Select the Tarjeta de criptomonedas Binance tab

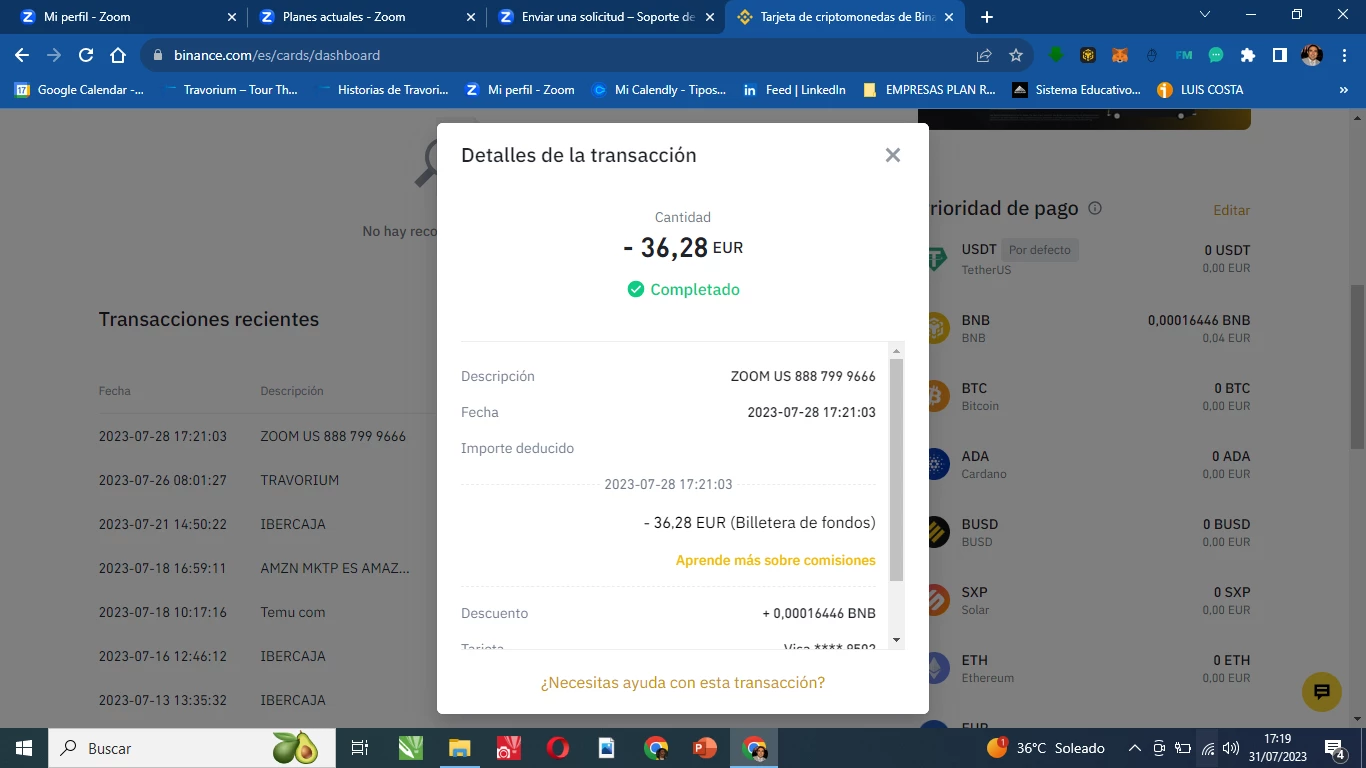click(x=846, y=17)
